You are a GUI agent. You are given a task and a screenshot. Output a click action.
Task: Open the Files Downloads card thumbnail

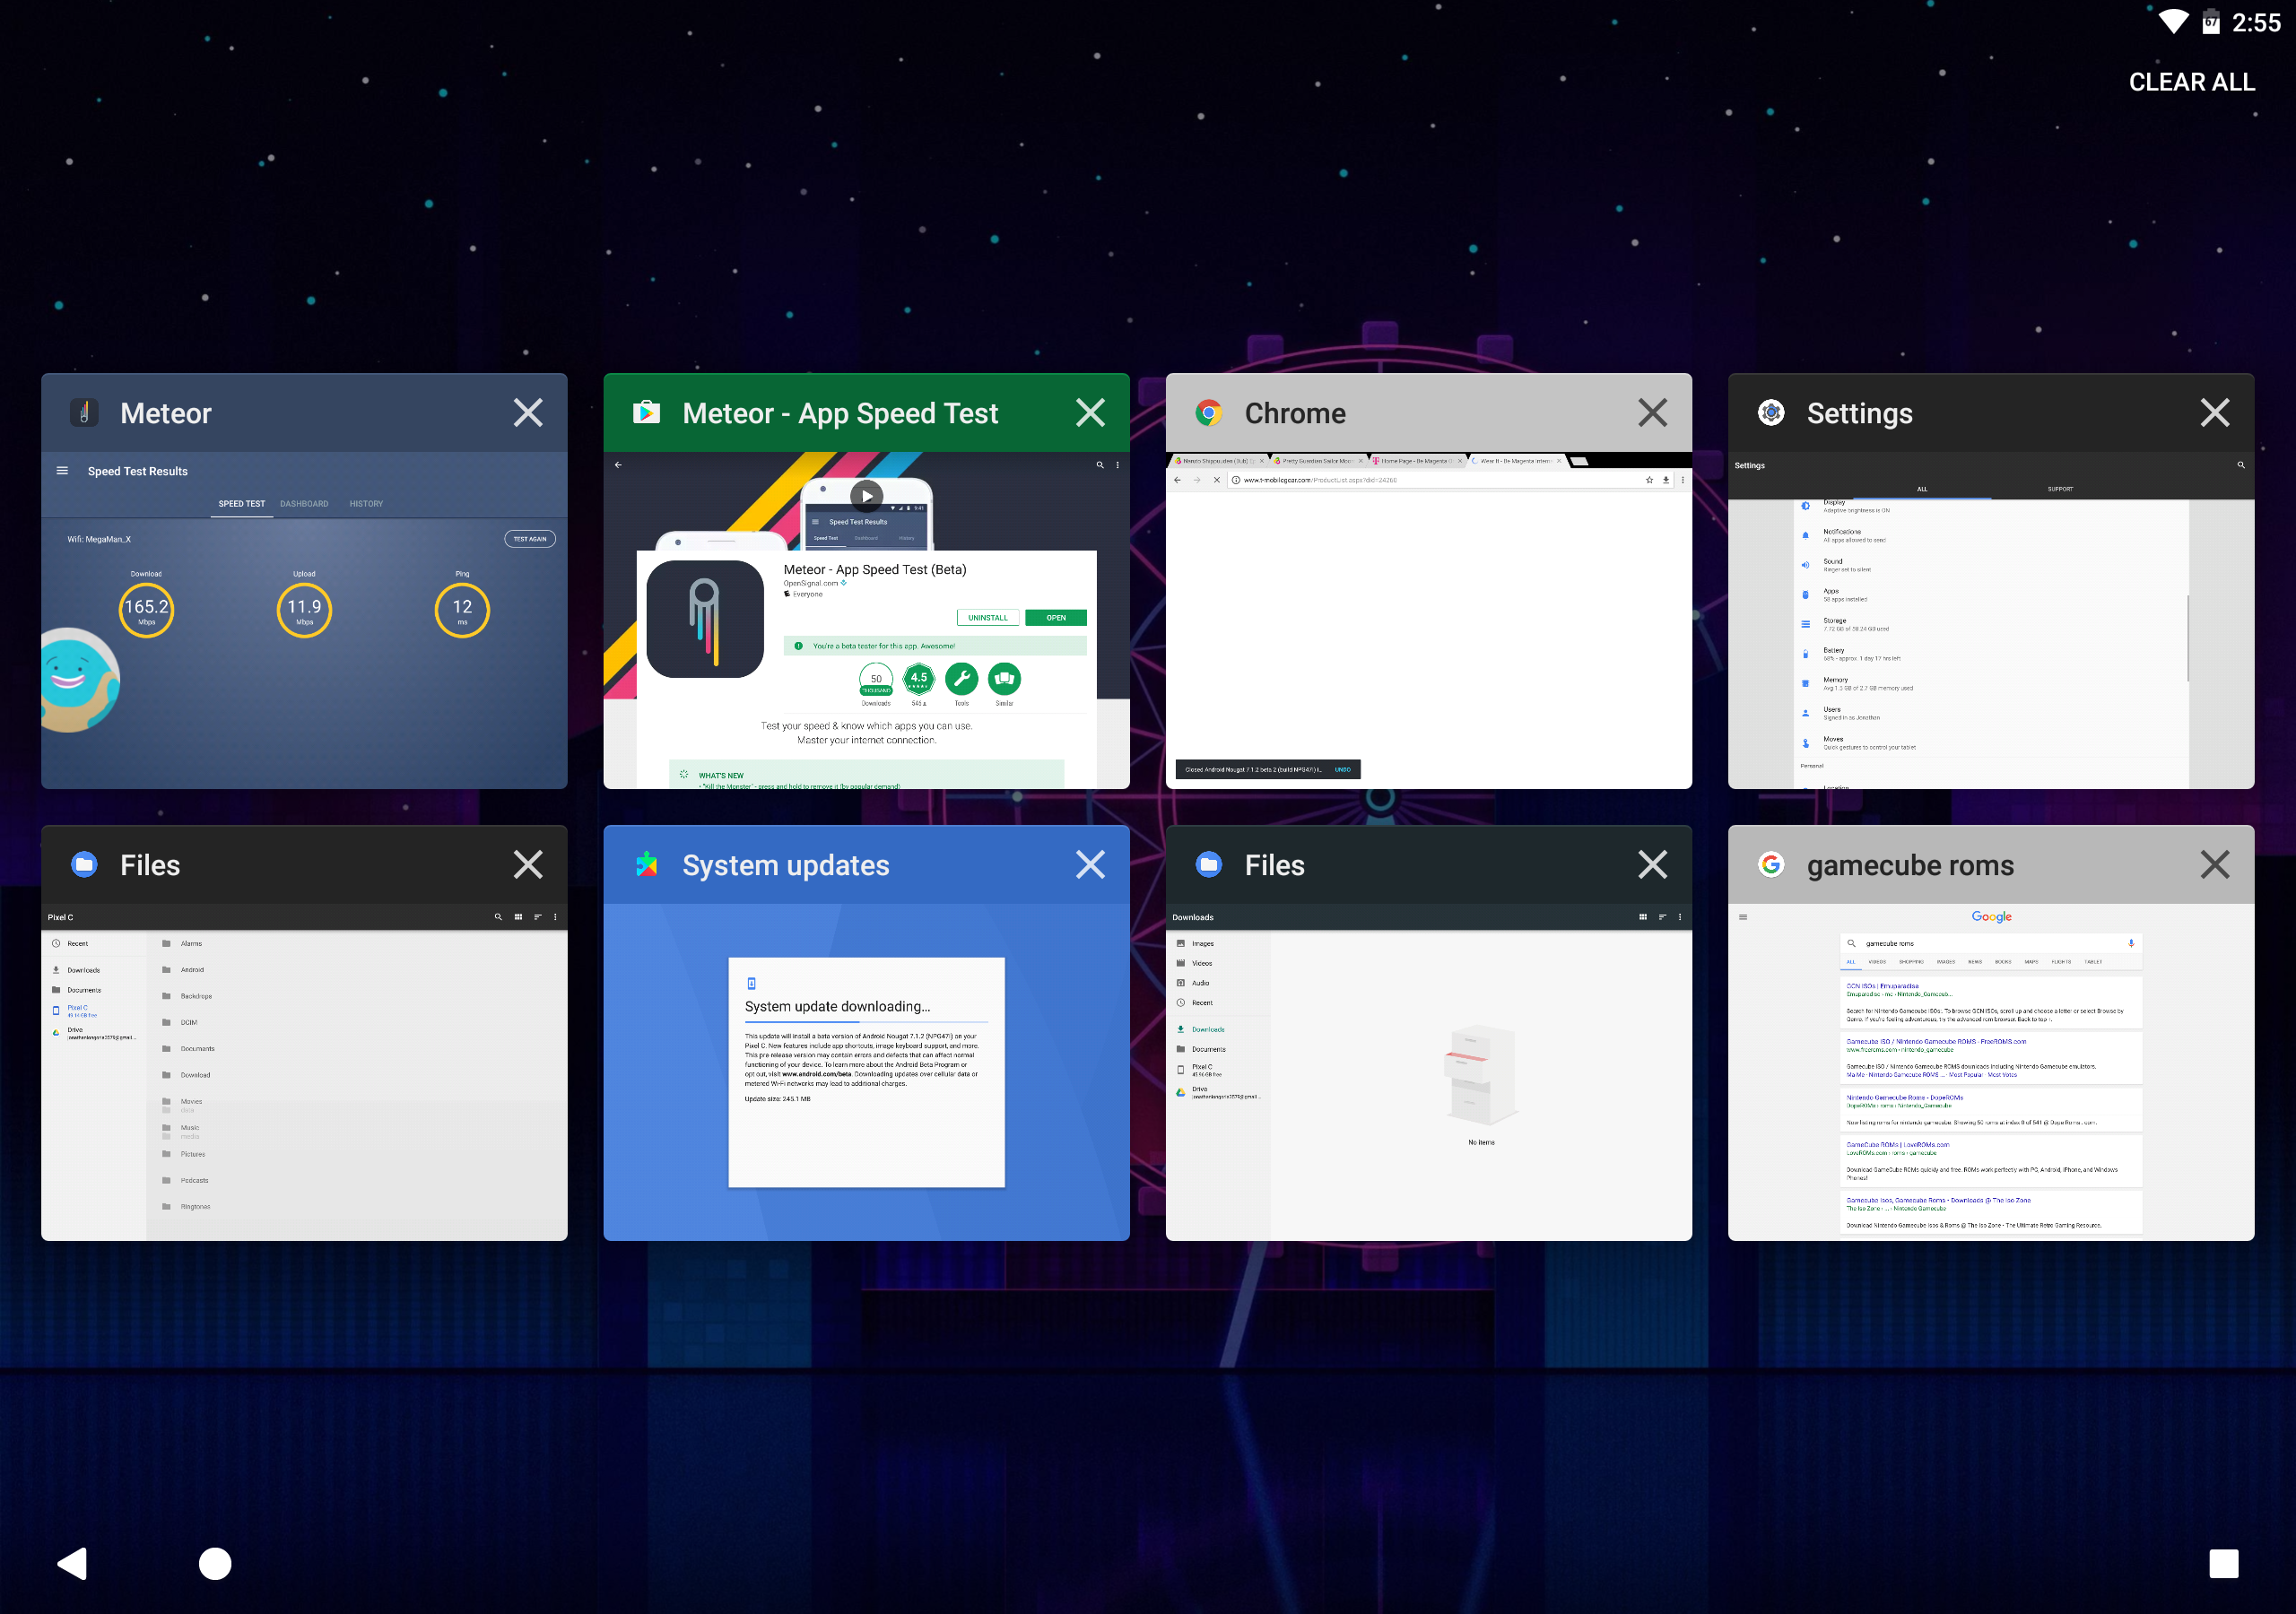pos(1428,1072)
